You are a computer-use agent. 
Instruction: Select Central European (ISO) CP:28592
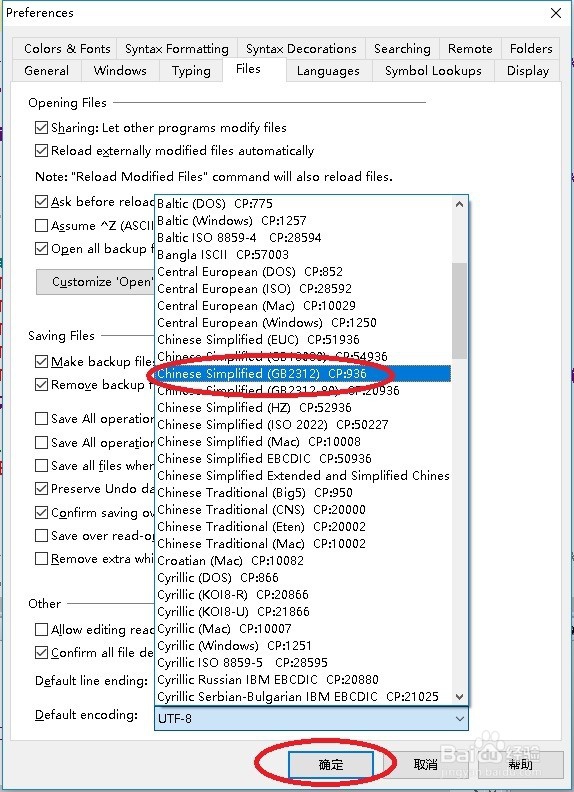303,288
